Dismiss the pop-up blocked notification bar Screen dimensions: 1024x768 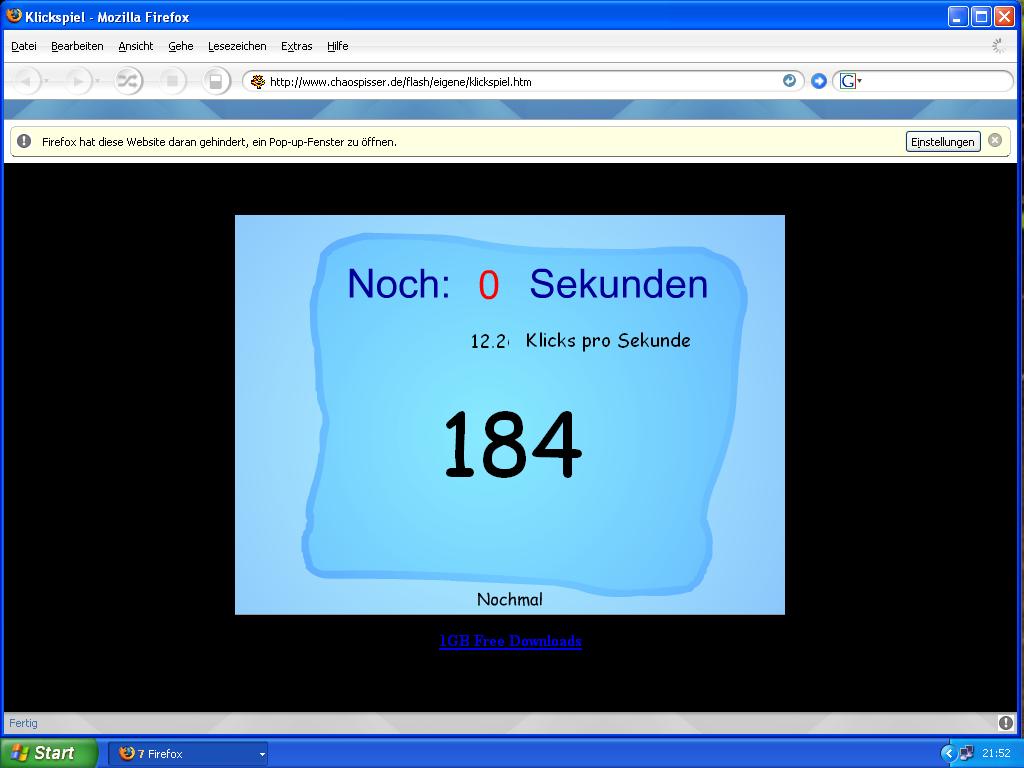pyautogui.click(x=995, y=141)
